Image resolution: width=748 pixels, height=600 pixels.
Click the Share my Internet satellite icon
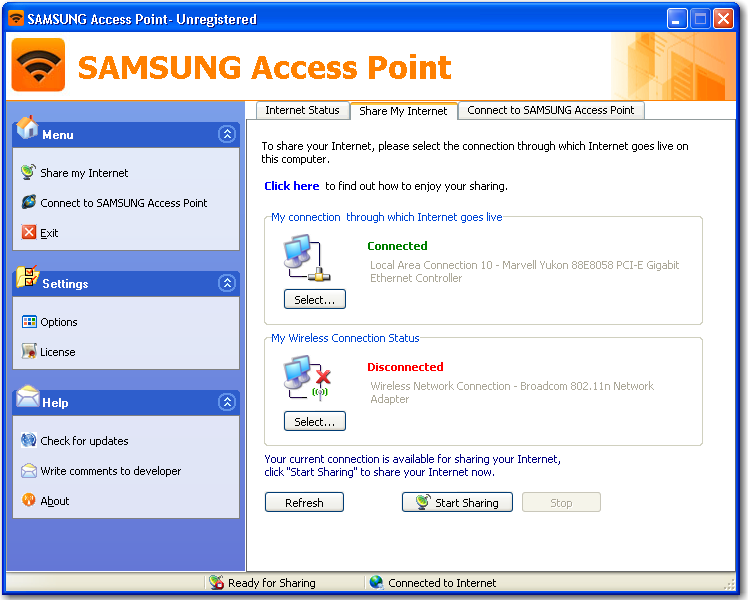[x=28, y=172]
